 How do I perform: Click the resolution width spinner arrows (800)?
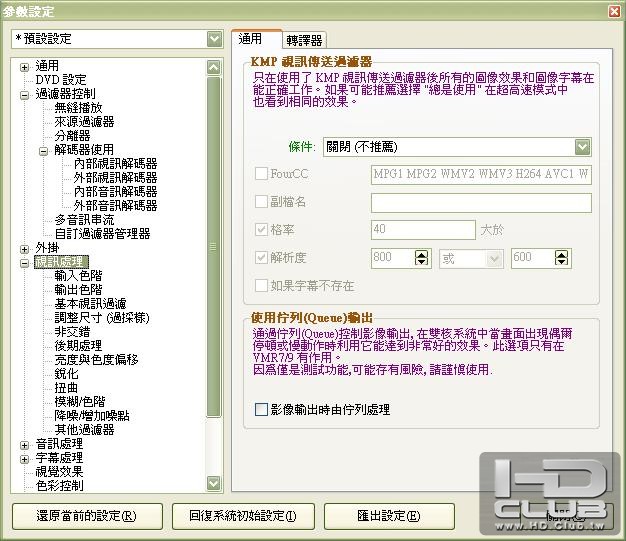421,258
